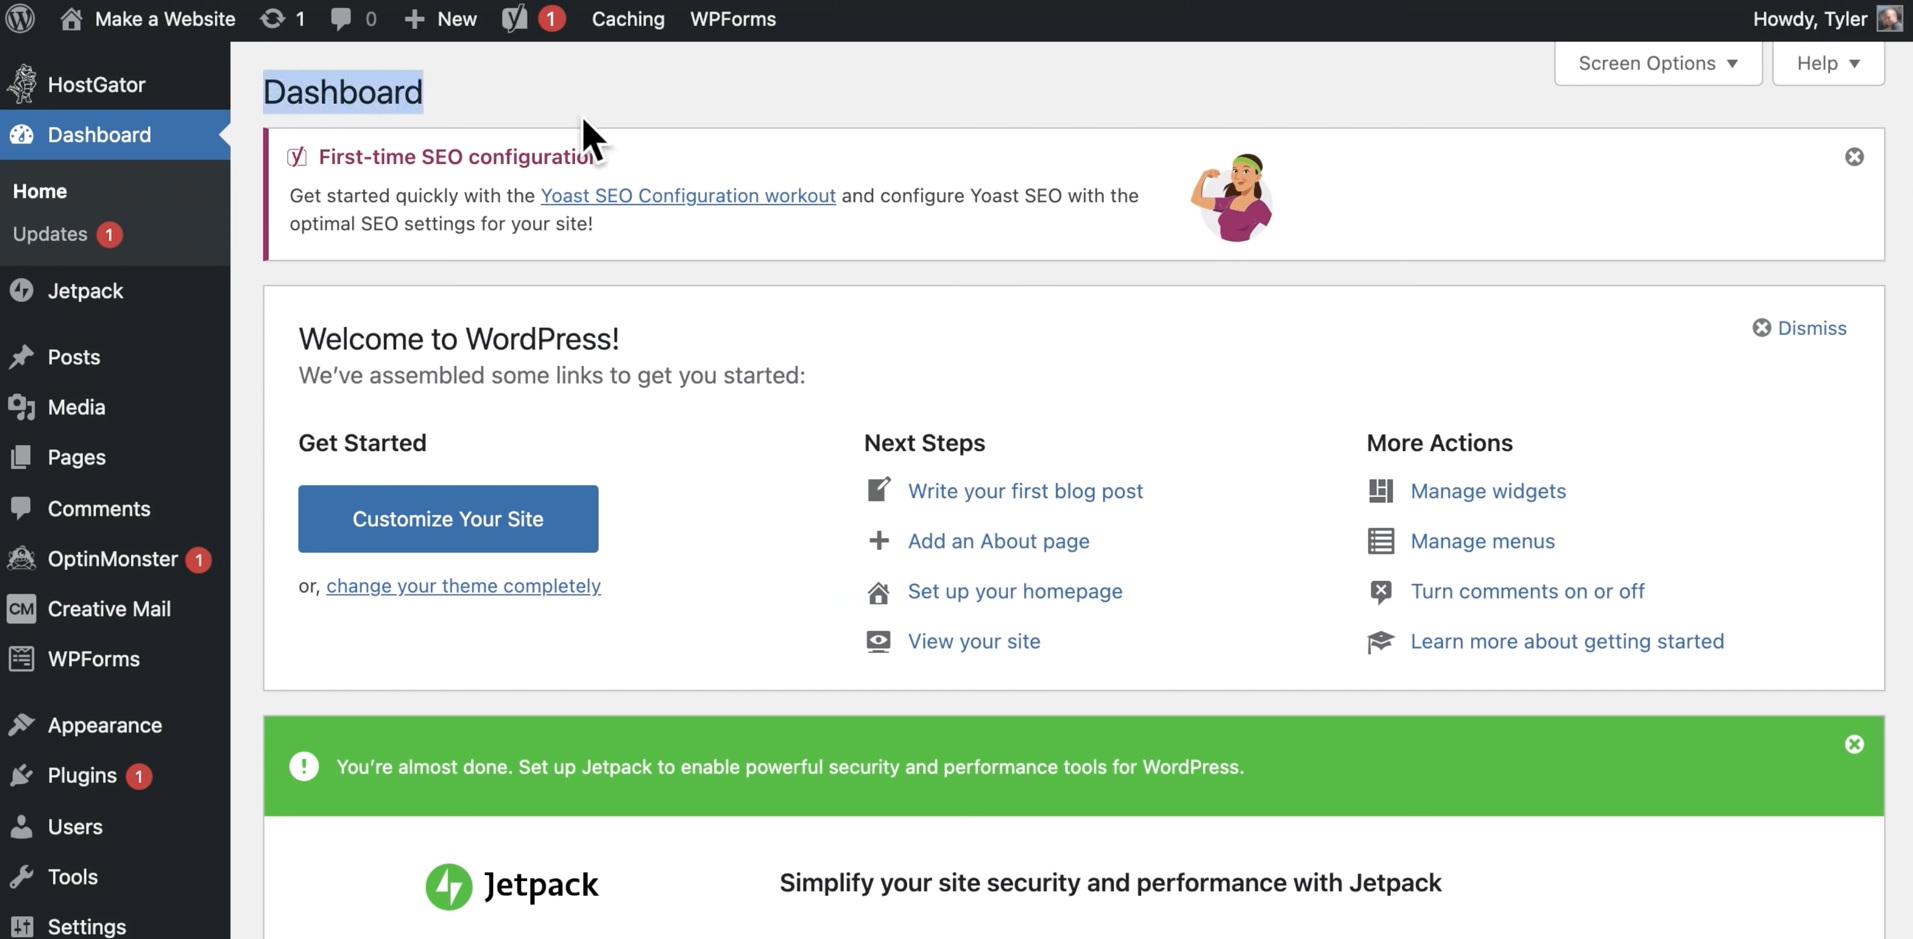Click the Users person icon

(x=21, y=826)
